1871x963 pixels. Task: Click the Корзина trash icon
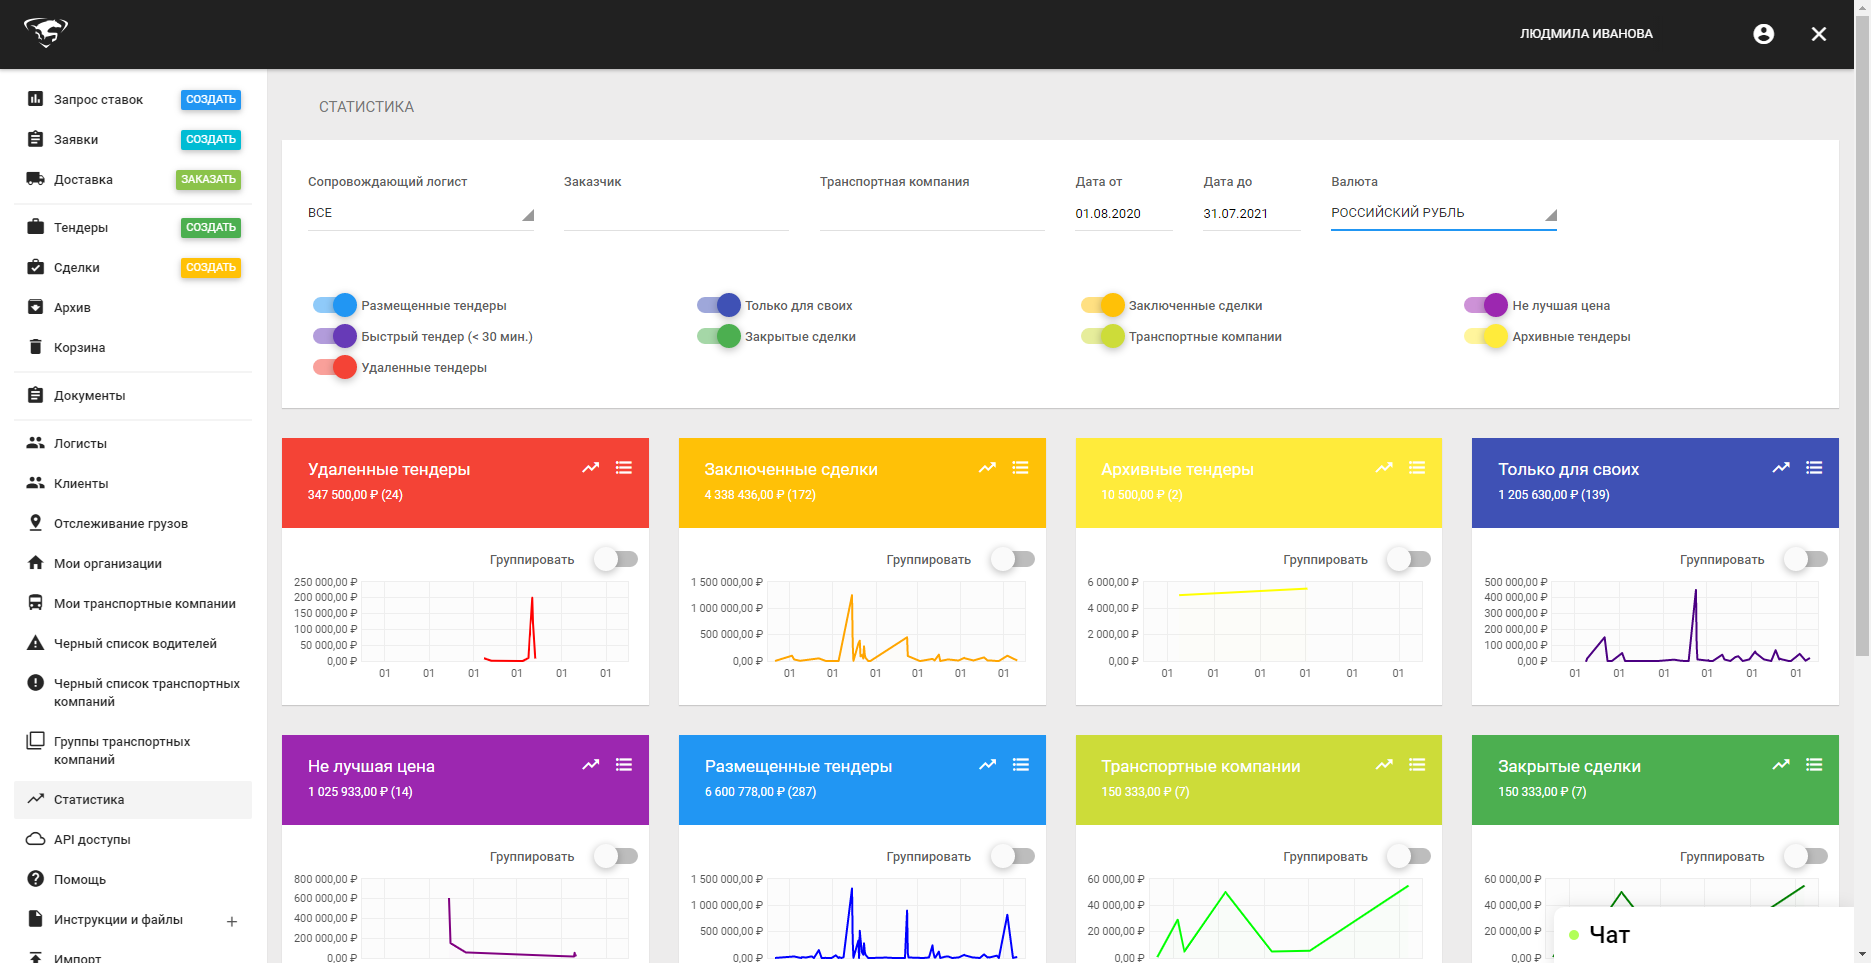point(35,347)
